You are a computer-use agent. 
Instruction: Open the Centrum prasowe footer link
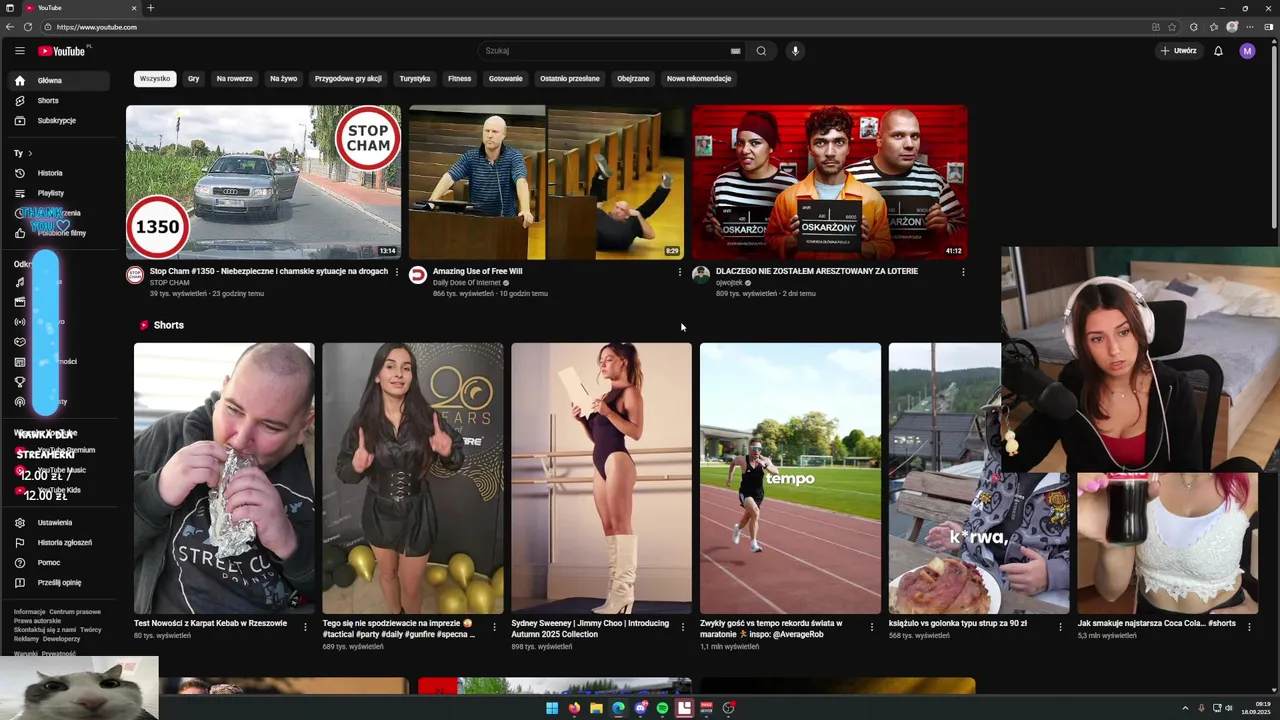pos(75,612)
